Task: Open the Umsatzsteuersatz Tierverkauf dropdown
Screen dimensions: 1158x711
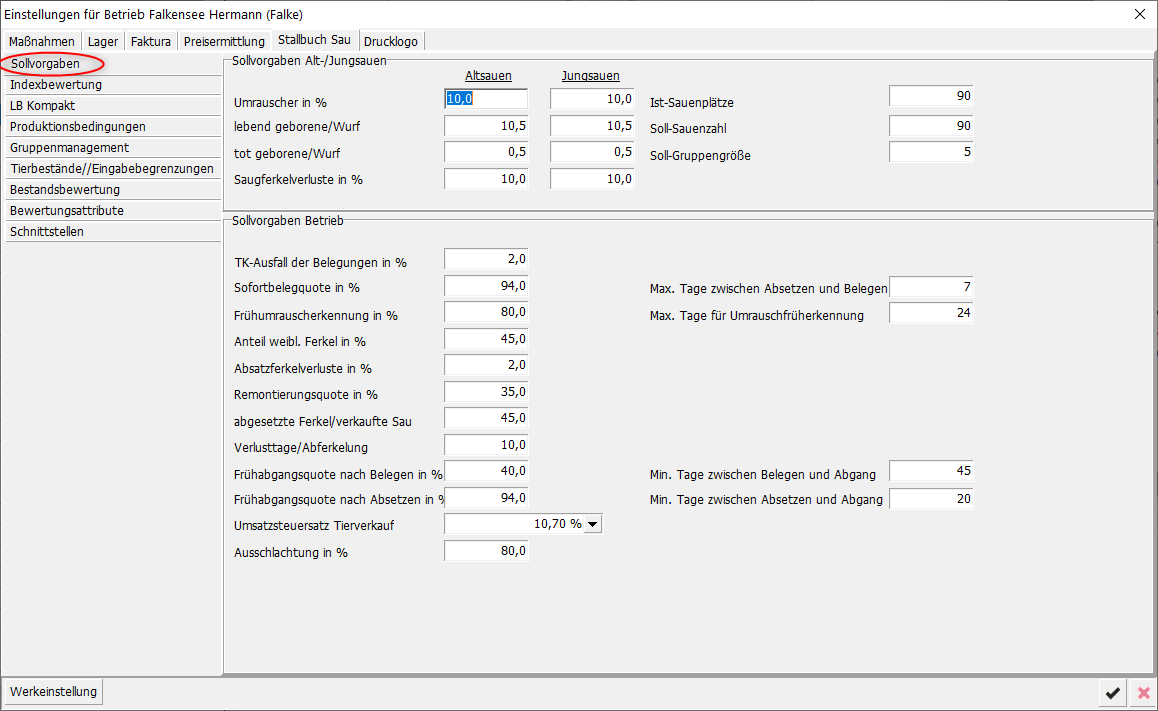Action: click(592, 524)
